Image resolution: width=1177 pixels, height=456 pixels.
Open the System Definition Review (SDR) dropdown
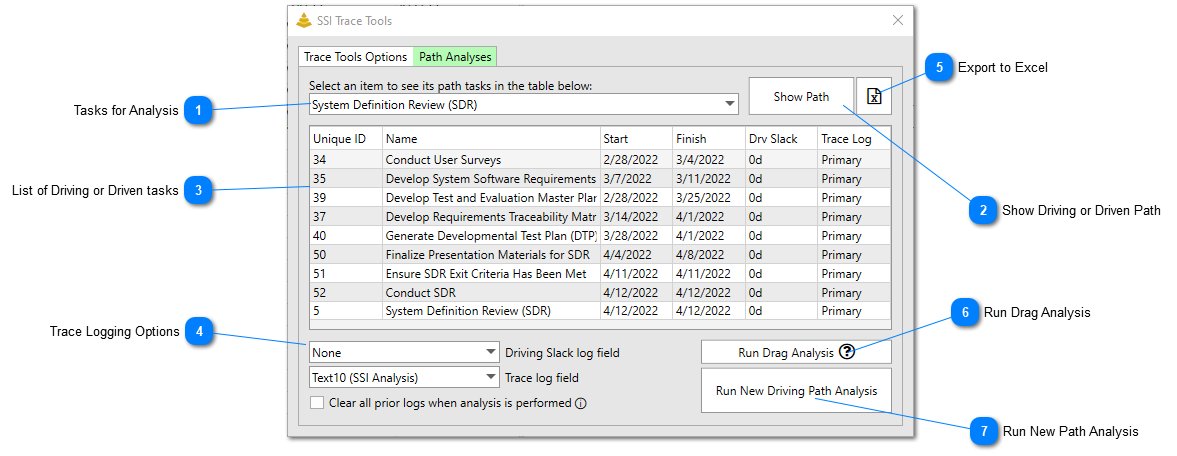[524, 104]
